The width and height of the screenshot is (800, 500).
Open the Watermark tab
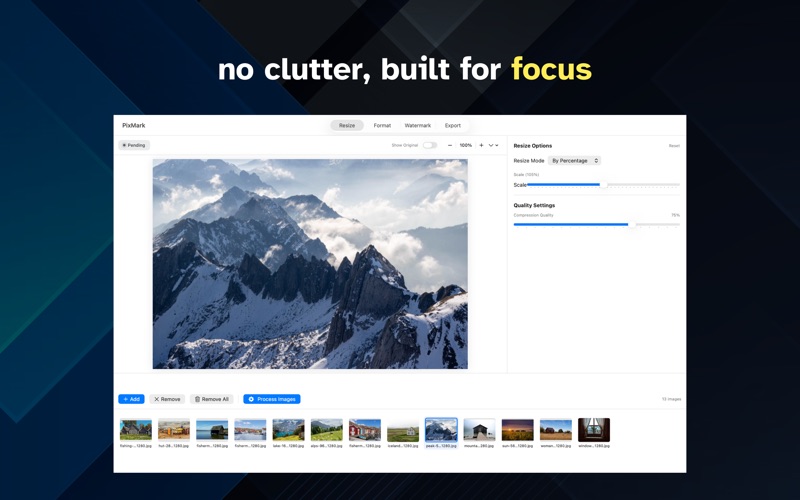pyautogui.click(x=418, y=126)
